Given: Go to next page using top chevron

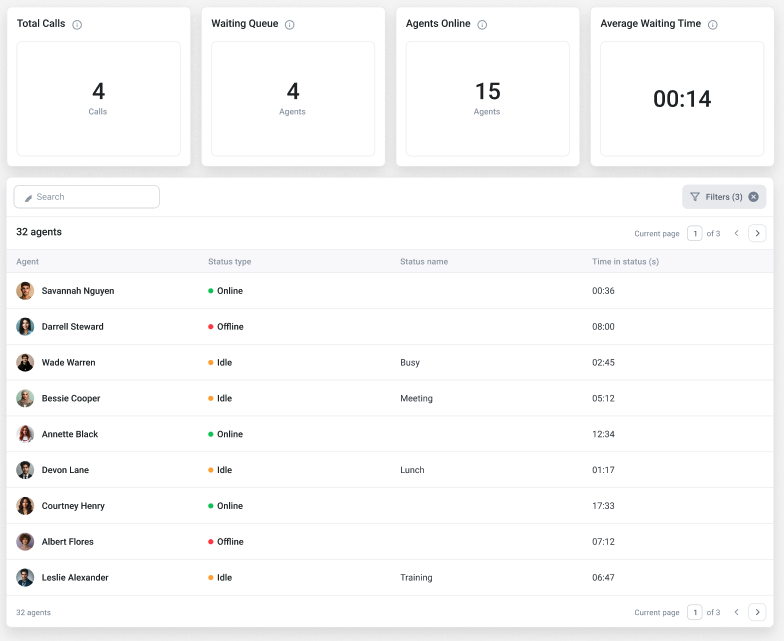Looking at the screenshot, I should click(x=757, y=233).
